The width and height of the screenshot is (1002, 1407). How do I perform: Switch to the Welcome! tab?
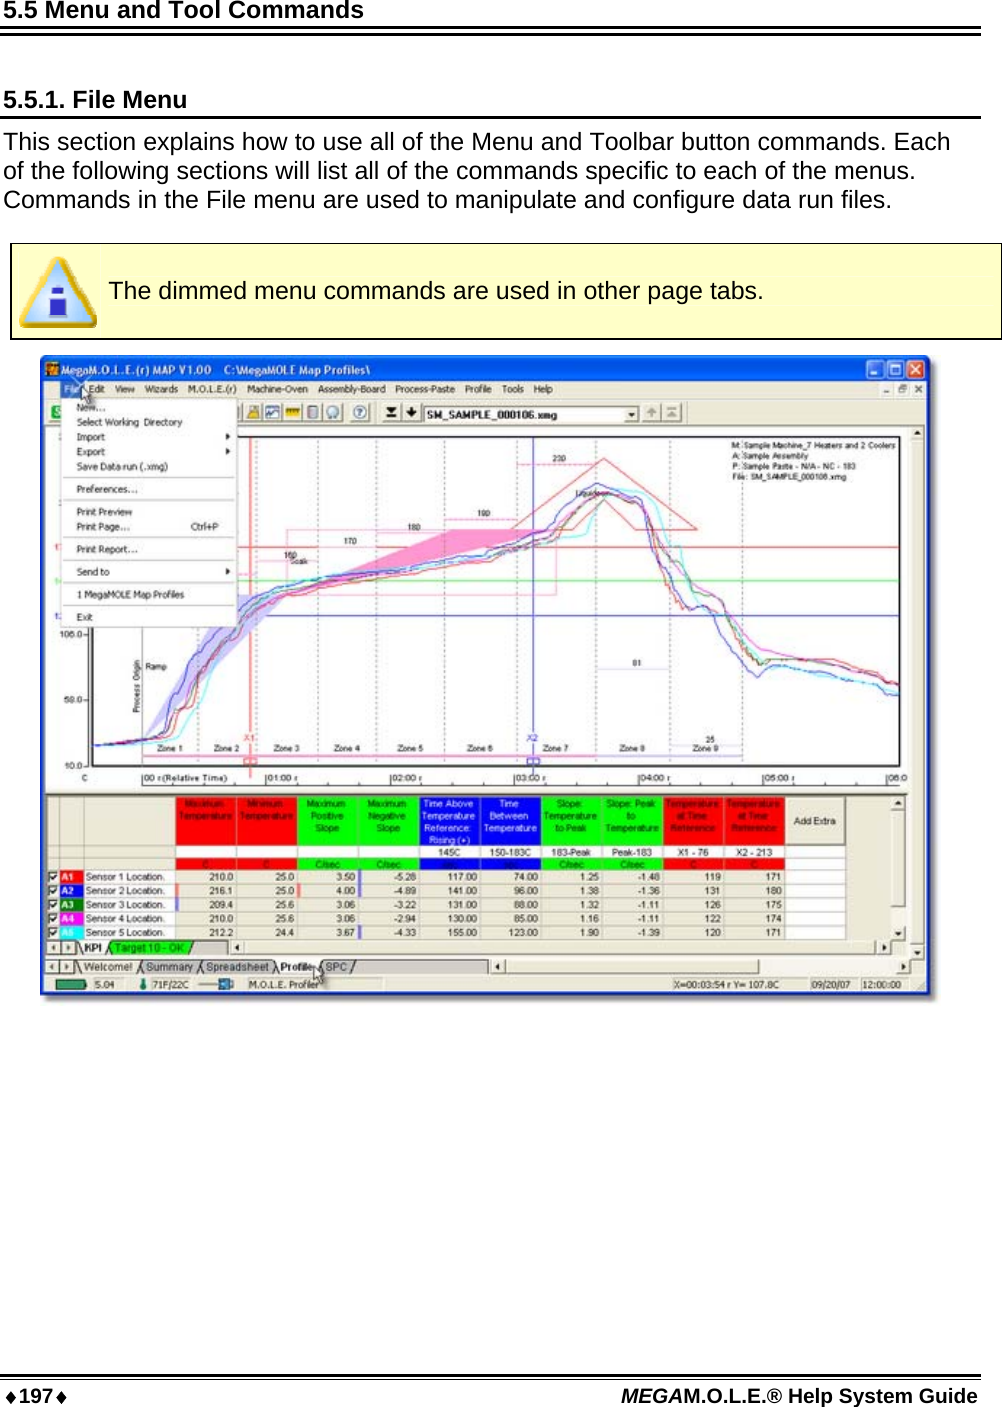107,967
